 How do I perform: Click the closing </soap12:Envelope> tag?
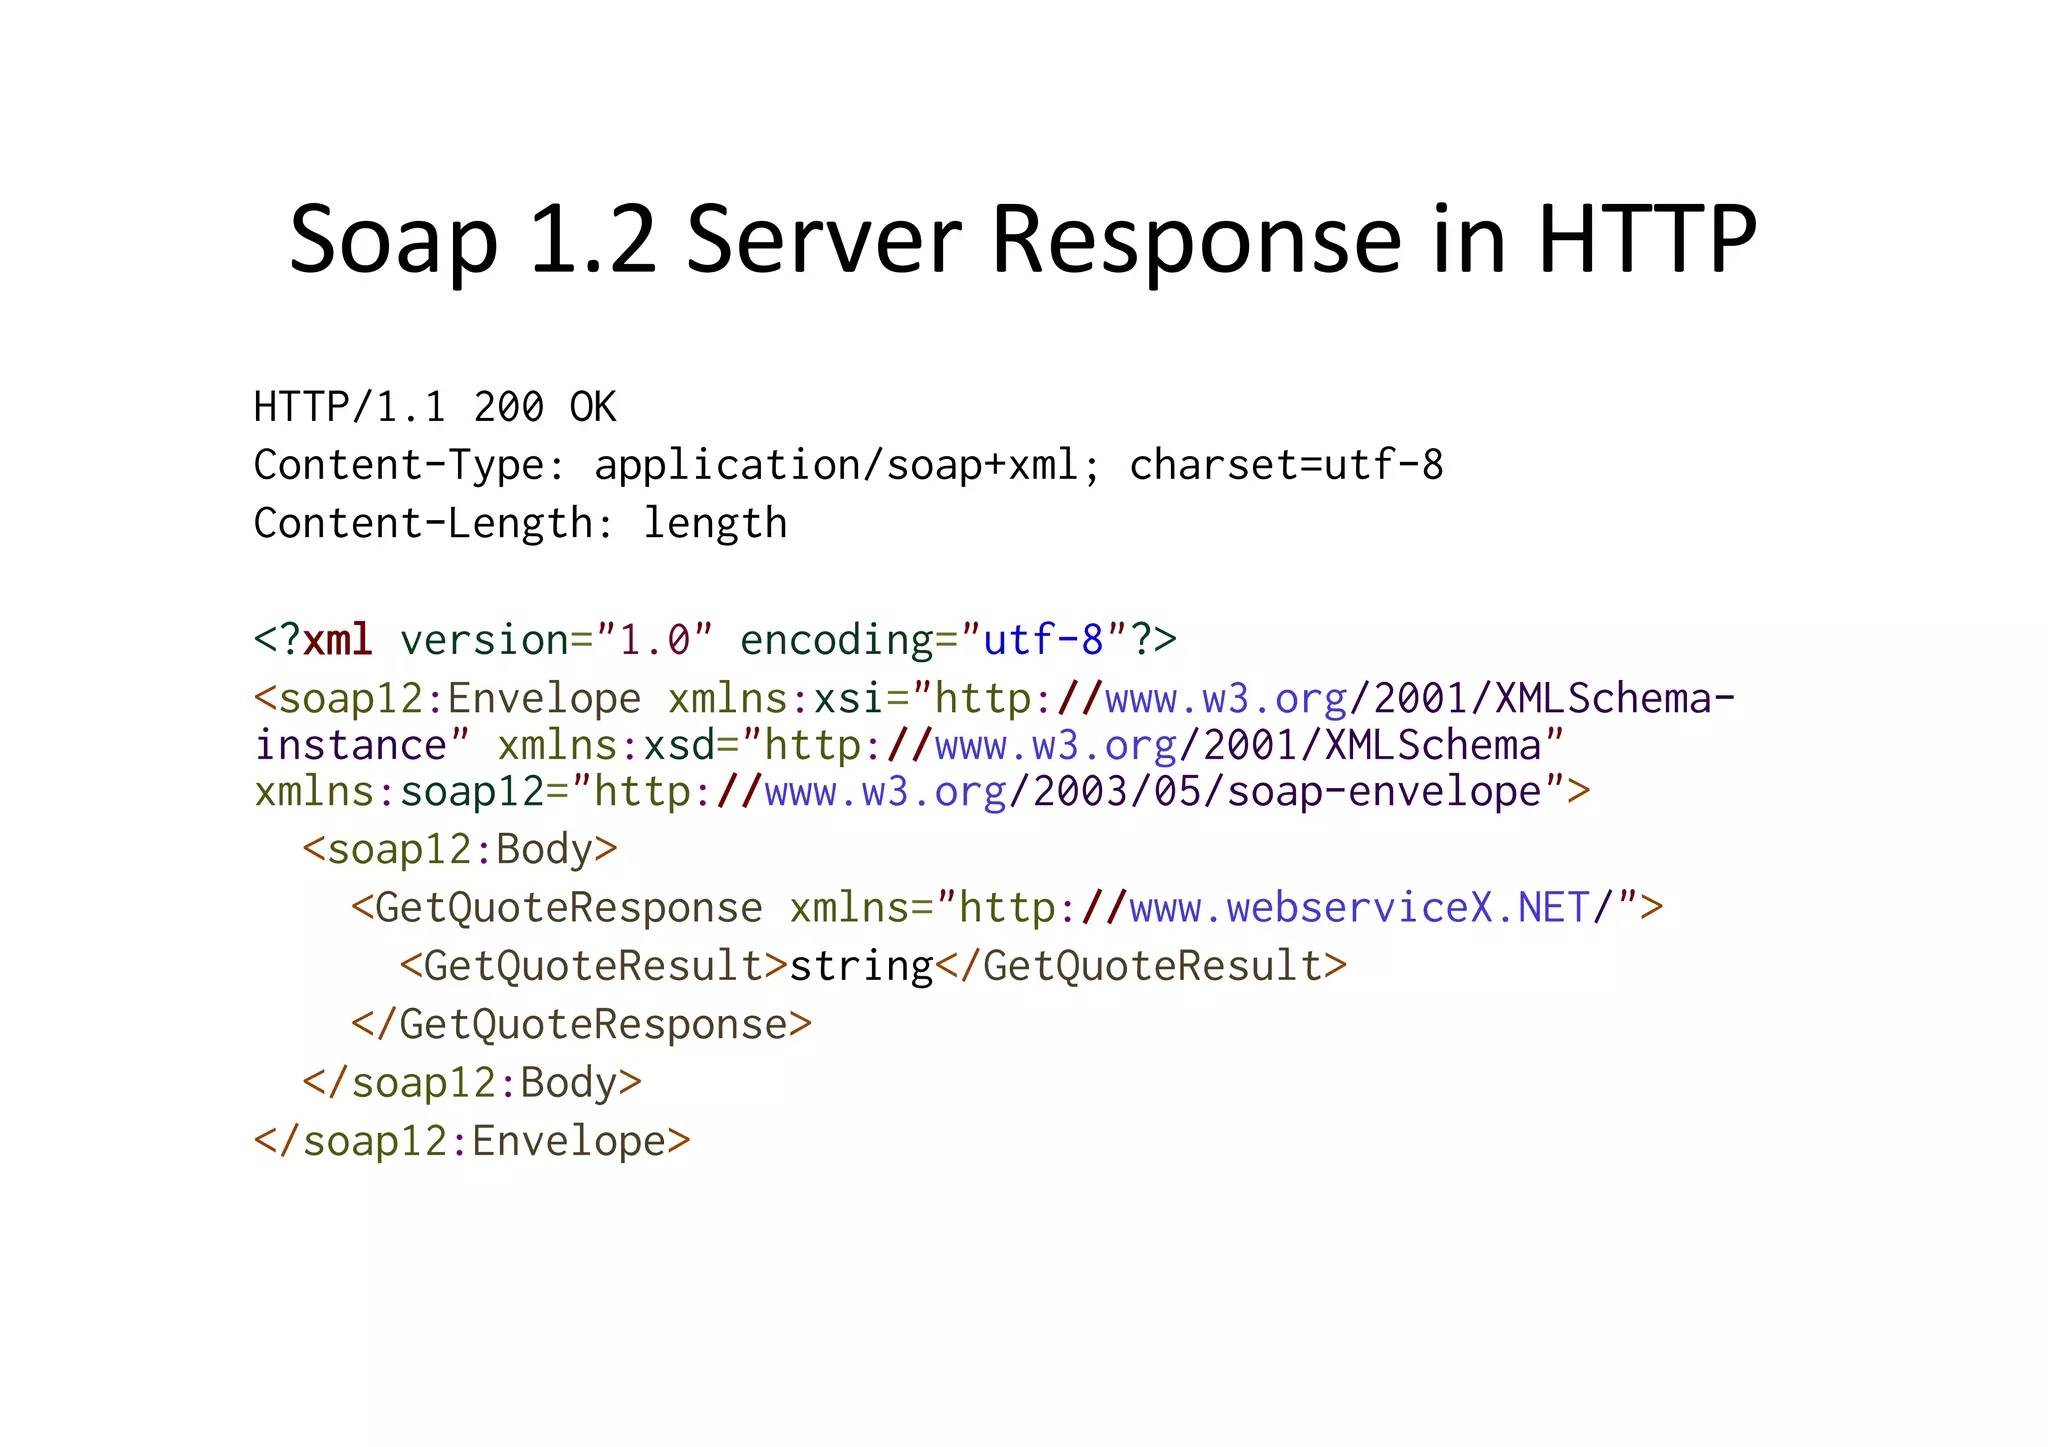point(472,1141)
